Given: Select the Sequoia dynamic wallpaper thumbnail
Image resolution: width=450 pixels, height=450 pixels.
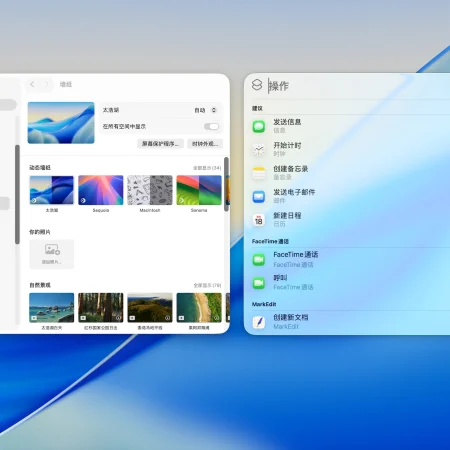Looking at the screenshot, I should pyautogui.click(x=101, y=190).
